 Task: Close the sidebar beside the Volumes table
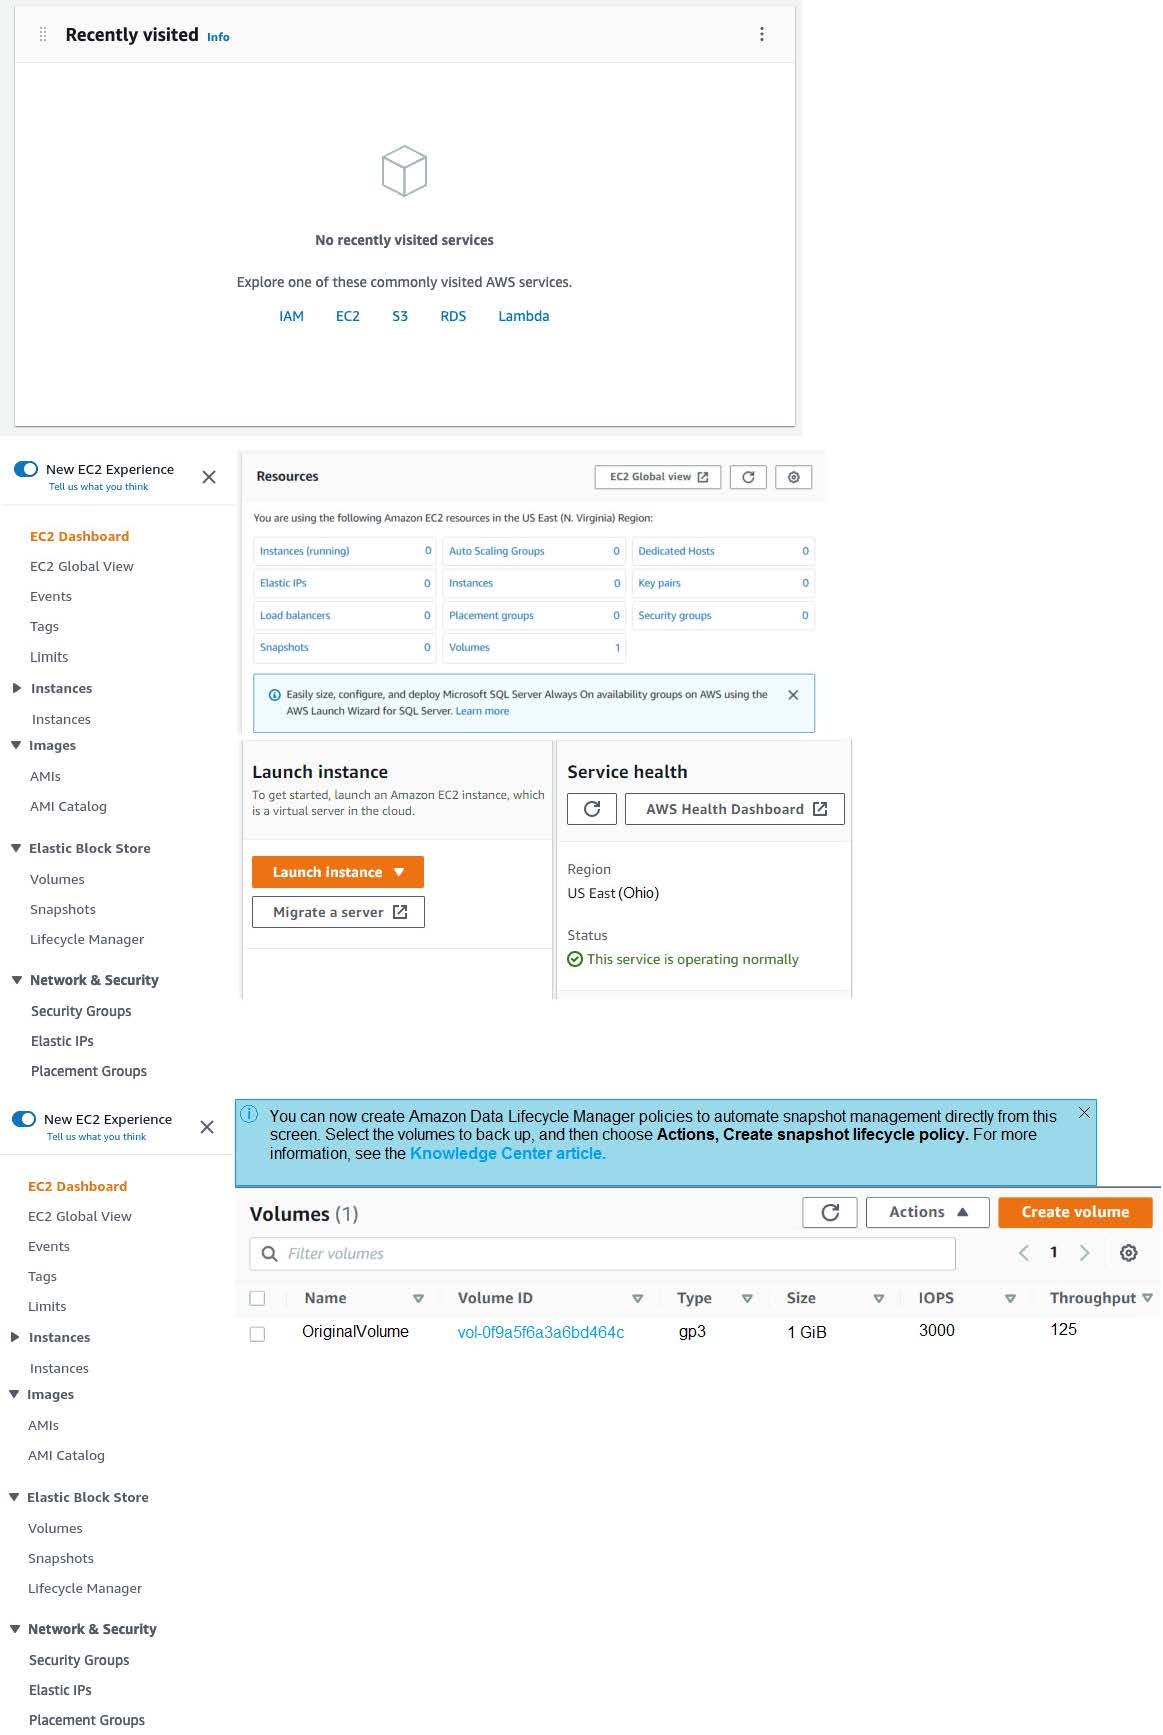207,1127
